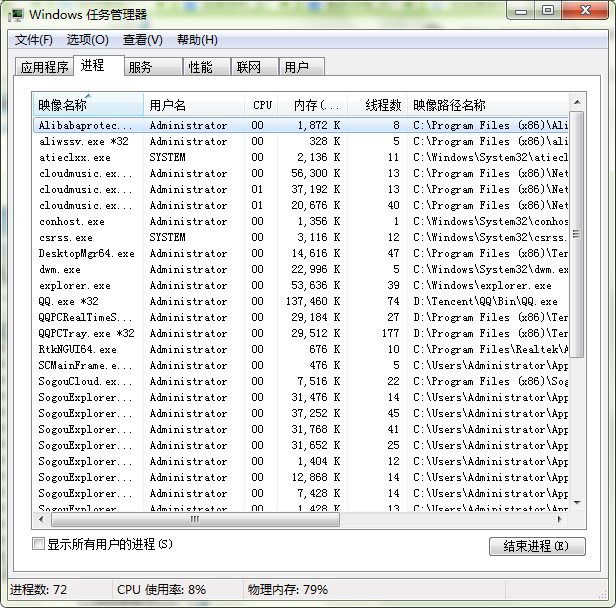Sort by the CPU column header
616x608 pixels.
(262, 105)
